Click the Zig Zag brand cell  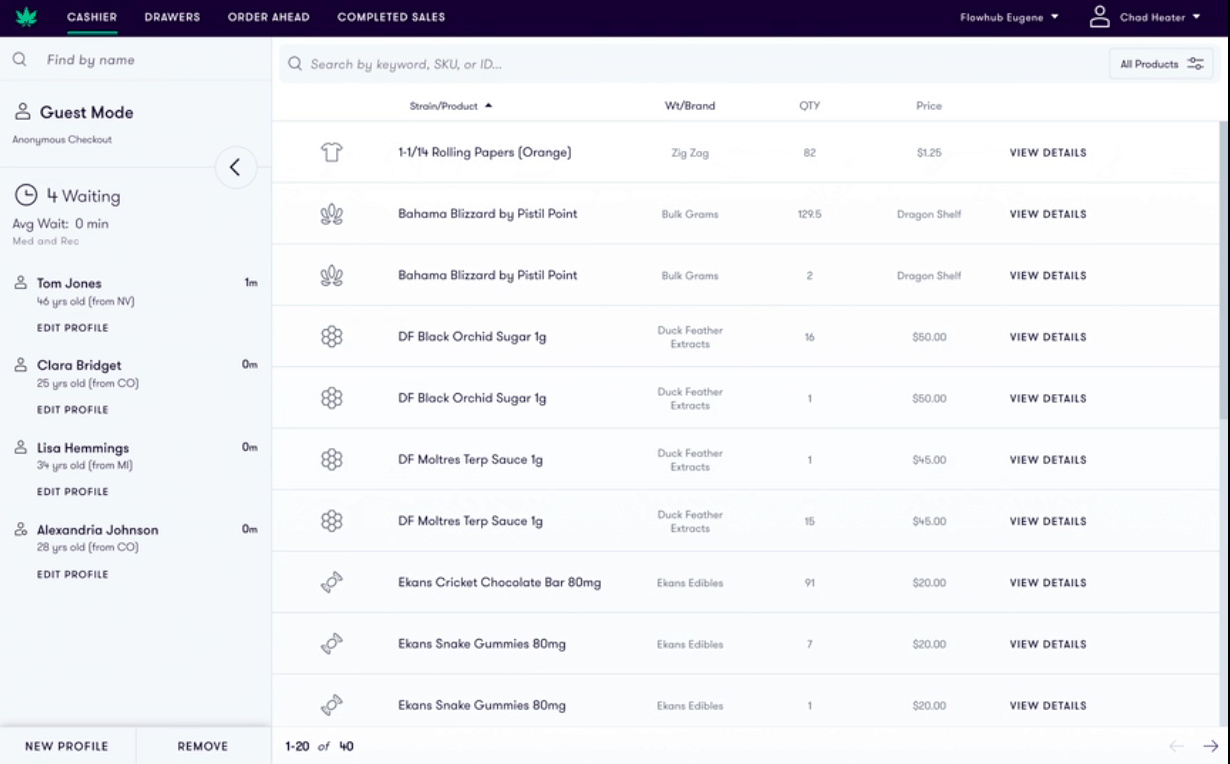690,153
